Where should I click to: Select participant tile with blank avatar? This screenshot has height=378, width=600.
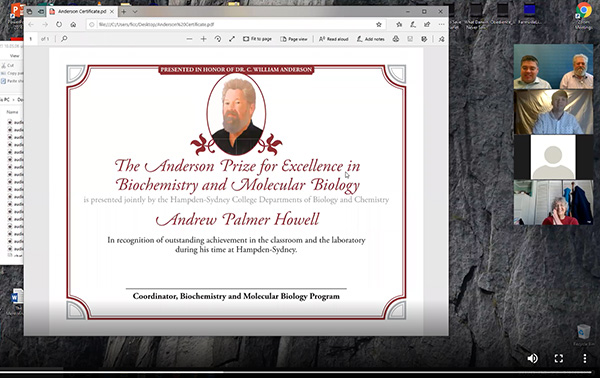tap(553, 157)
